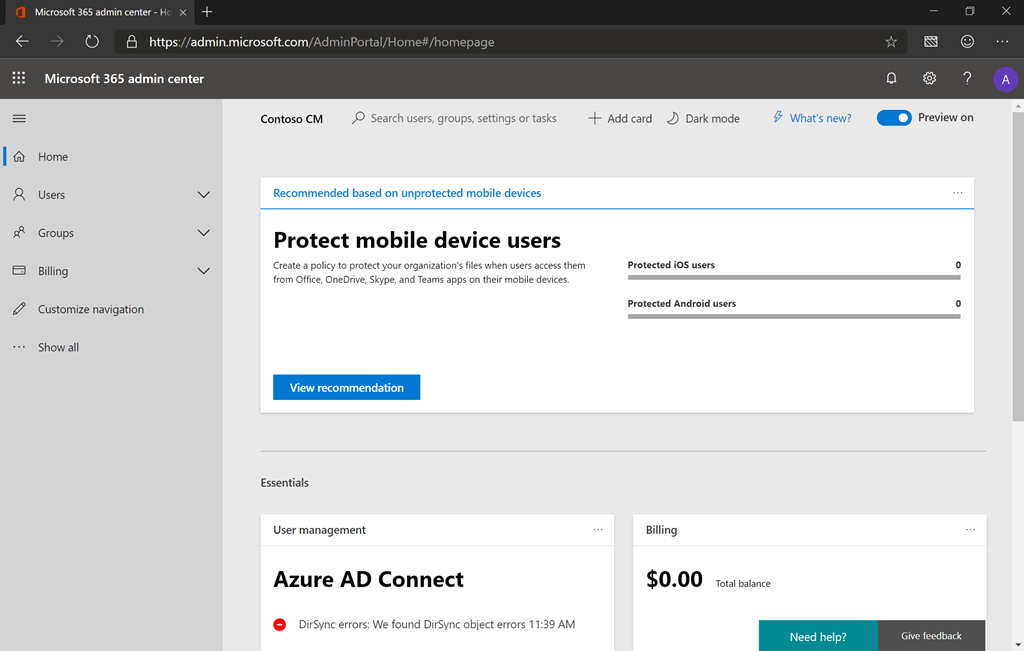Open the User management card options menu

(x=598, y=530)
